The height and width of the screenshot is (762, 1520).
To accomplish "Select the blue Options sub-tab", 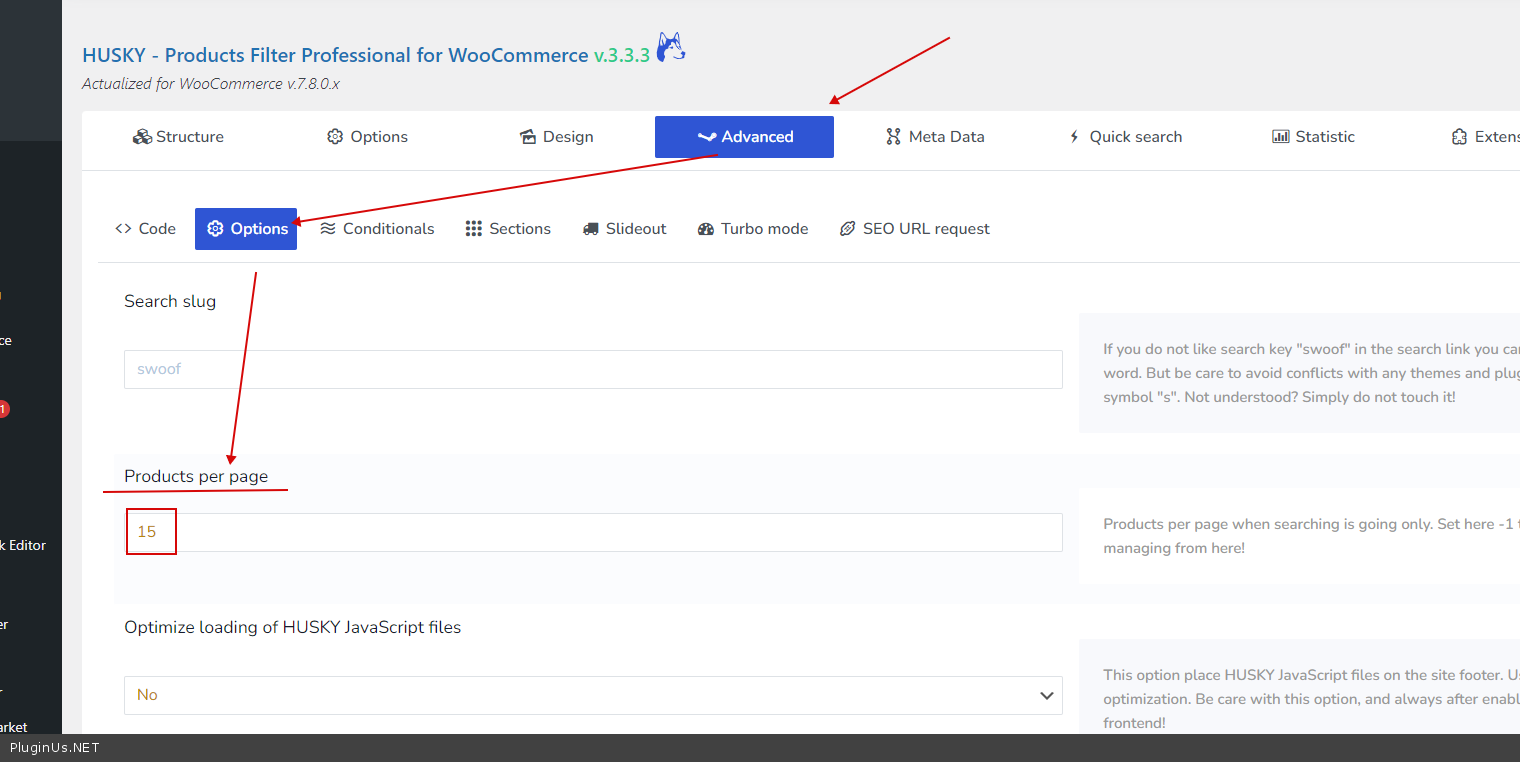I will [246, 229].
